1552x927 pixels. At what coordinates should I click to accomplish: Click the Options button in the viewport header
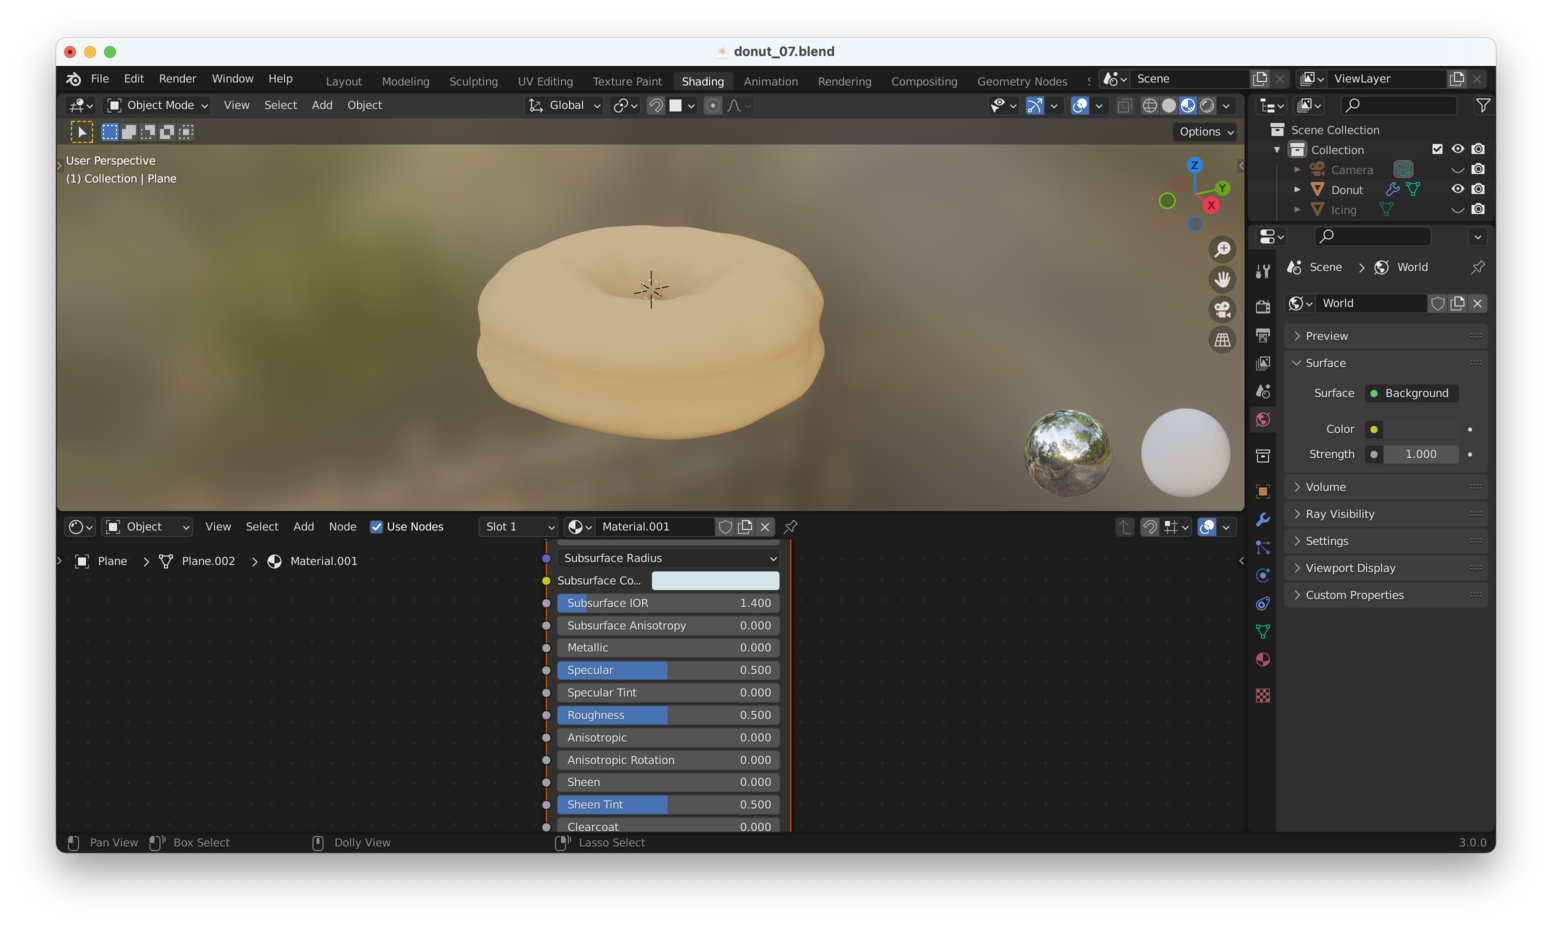1204,131
